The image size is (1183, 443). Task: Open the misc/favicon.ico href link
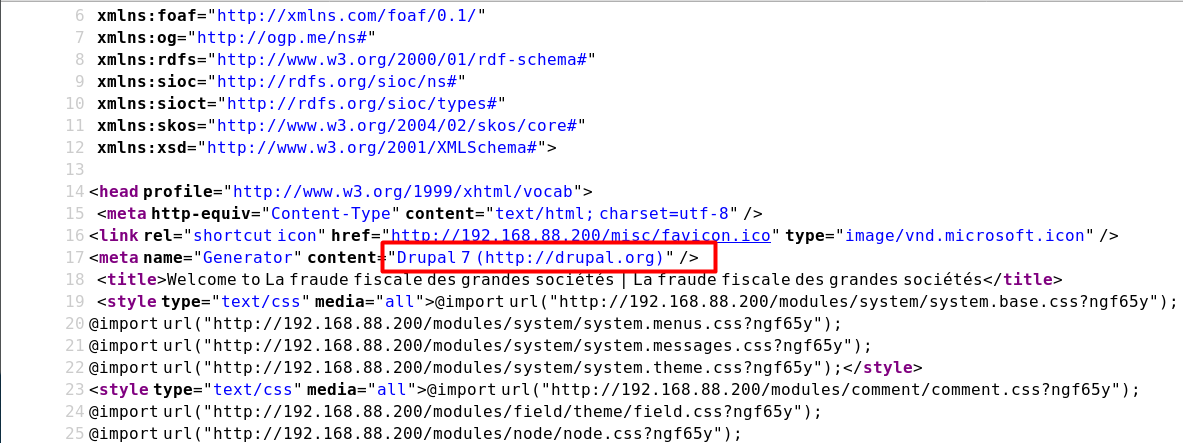pyautogui.click(x=581, y=235)
